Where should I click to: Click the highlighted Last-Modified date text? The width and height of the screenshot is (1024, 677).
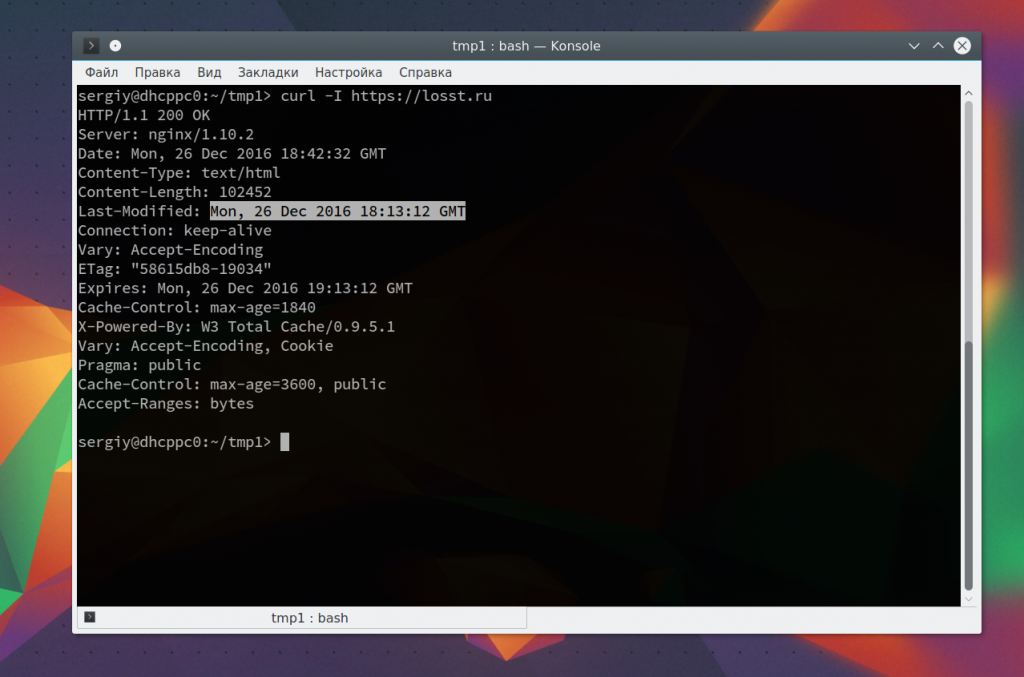click(x=338, y=212)
